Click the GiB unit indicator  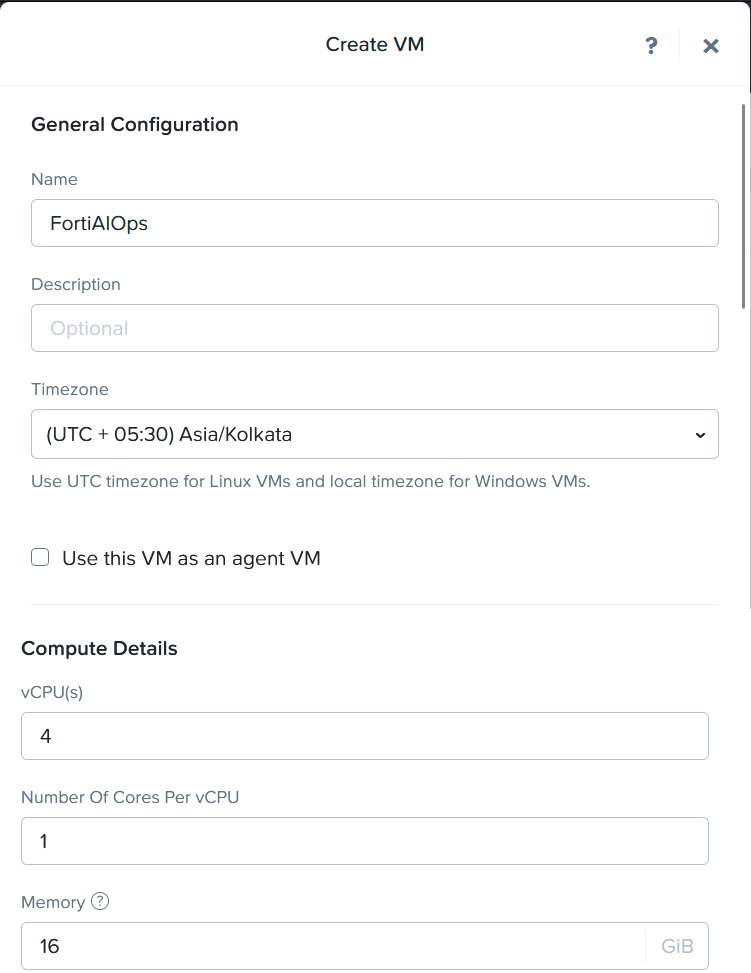point(677,946)
